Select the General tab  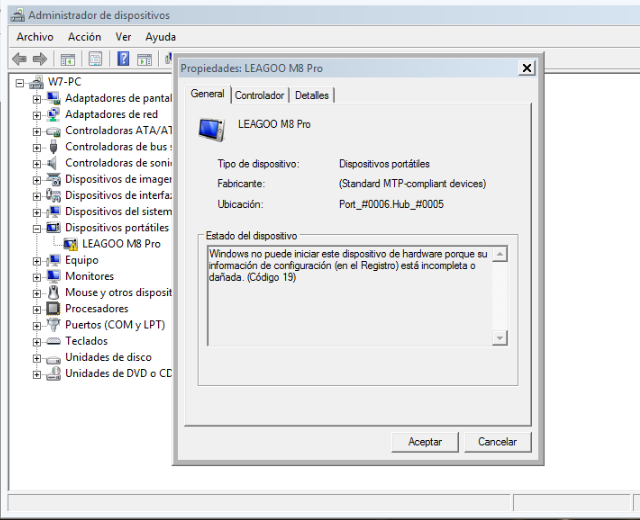coord(208,94)
